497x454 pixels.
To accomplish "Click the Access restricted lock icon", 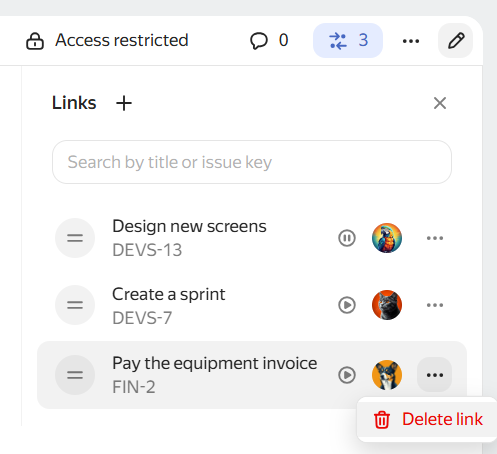I will pyautogui.click(x=35, y=41).
